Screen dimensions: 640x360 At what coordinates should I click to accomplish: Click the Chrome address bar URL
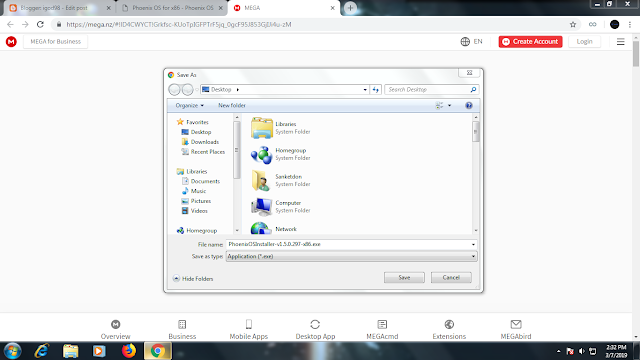point(179,24)
